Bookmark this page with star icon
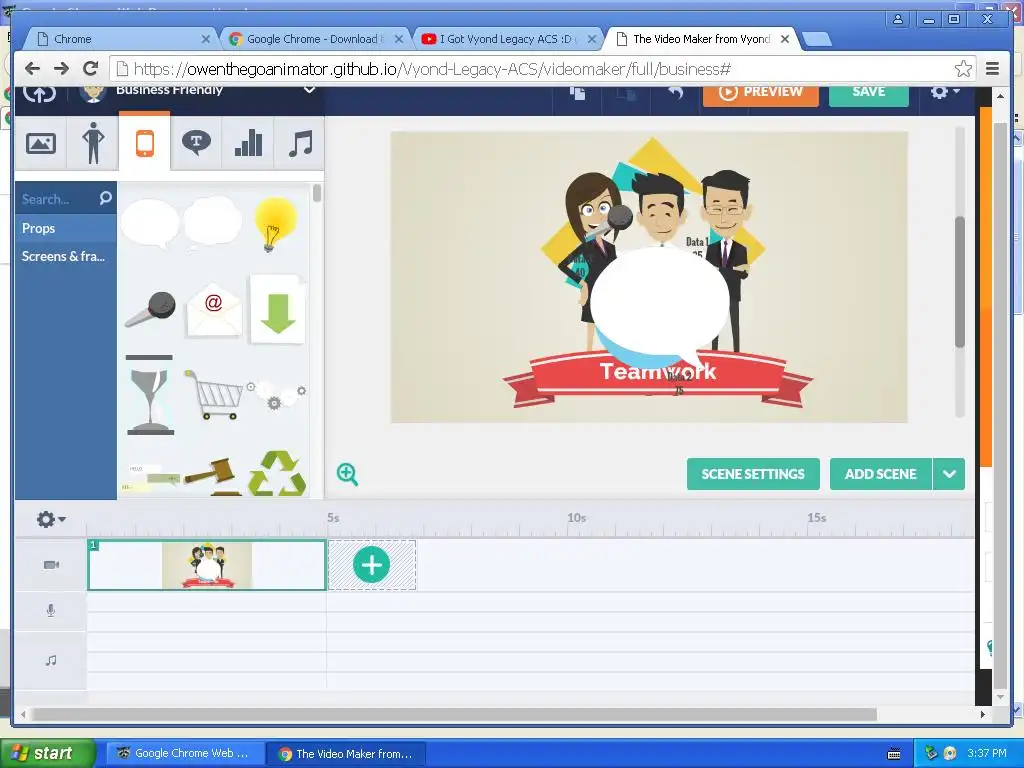The image size is (1024, 768). [x=963, y=69]
